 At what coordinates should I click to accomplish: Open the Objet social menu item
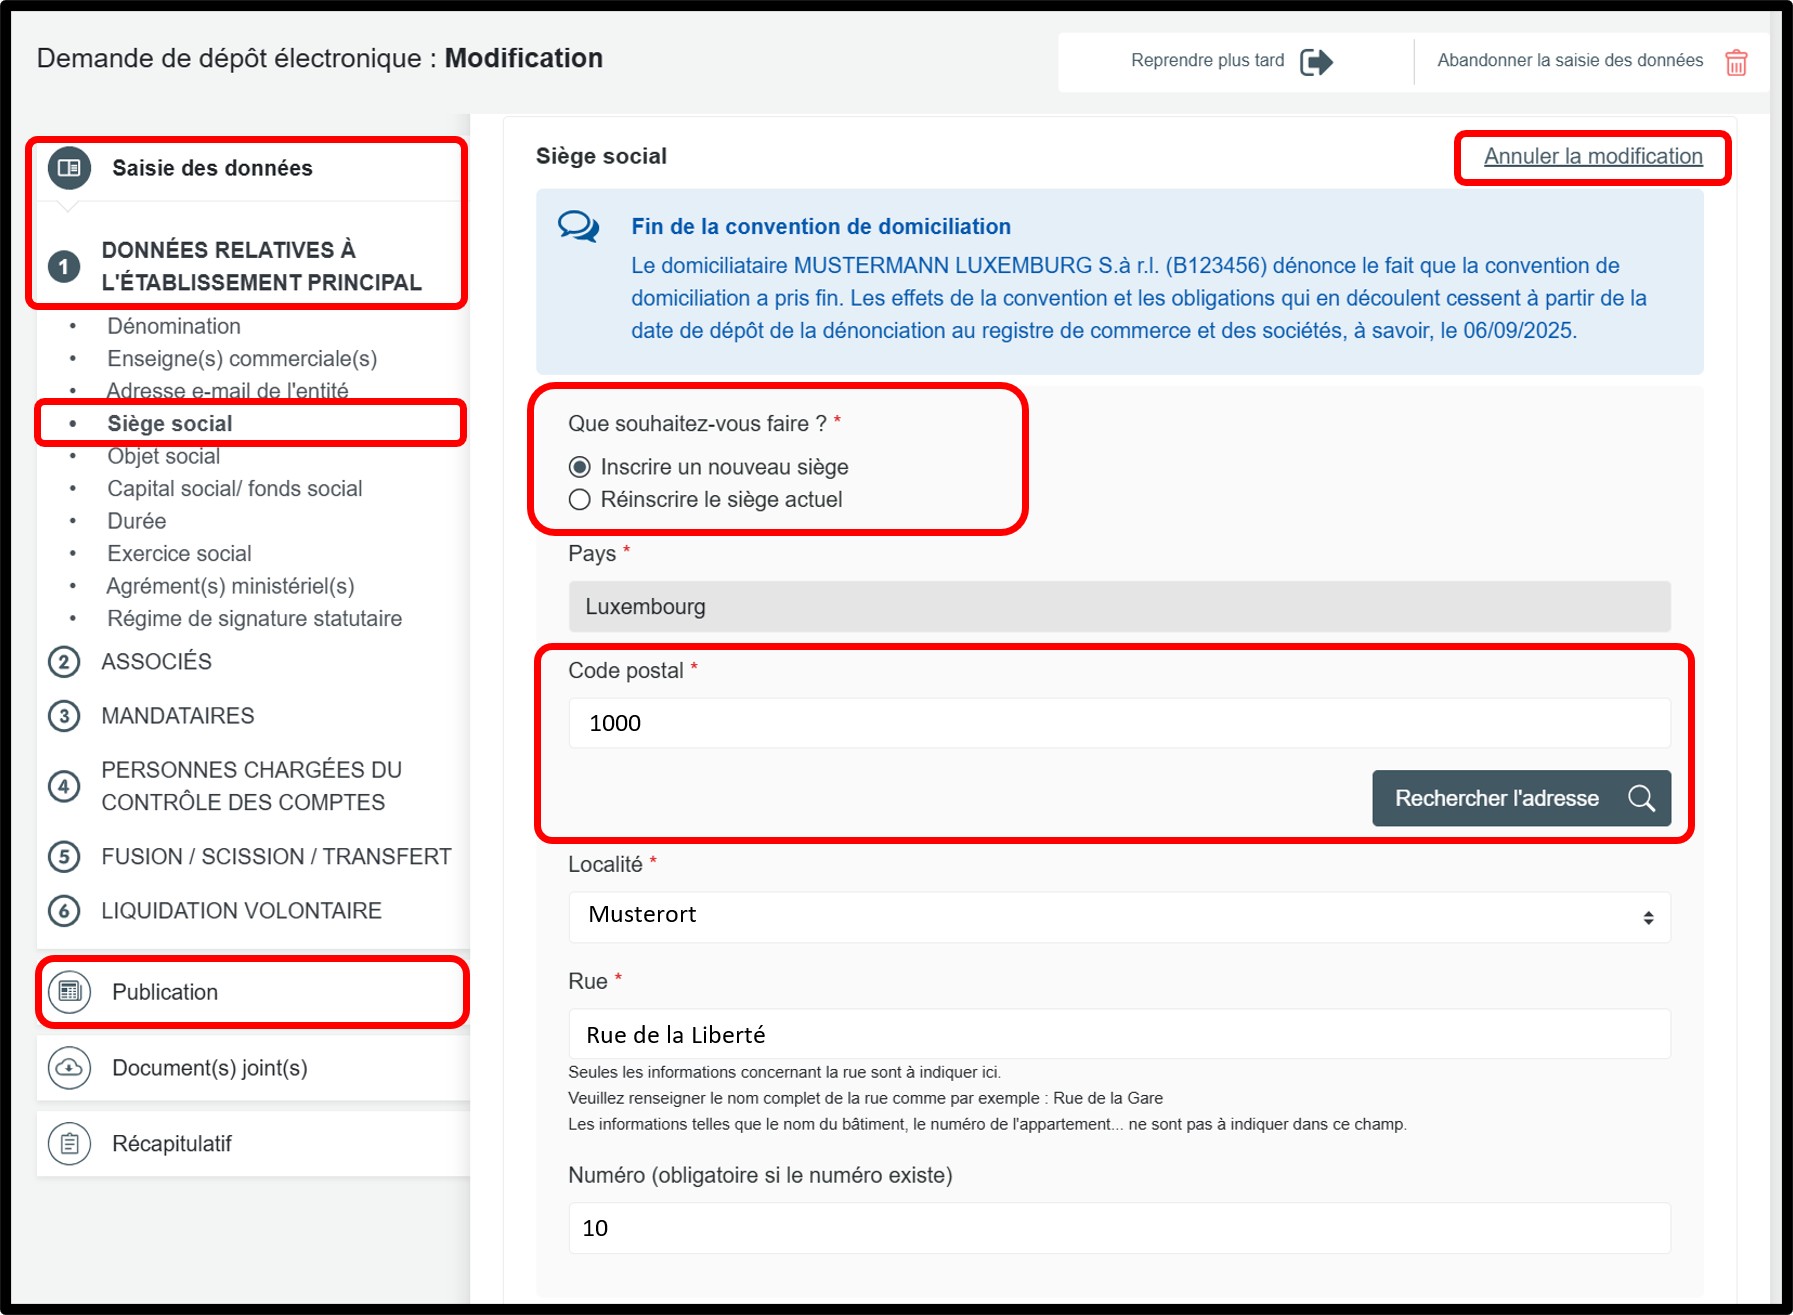click(x=164, y=456)
